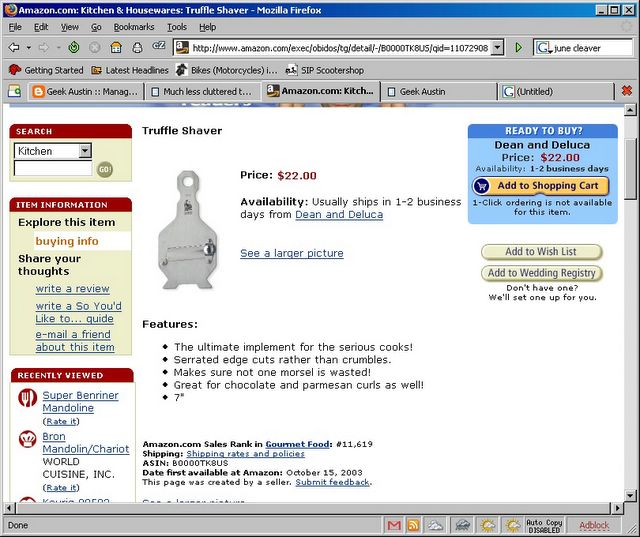This screenshot has width=640, height=537.
Task: Go to the Home page icon
Action: point(116,48)
